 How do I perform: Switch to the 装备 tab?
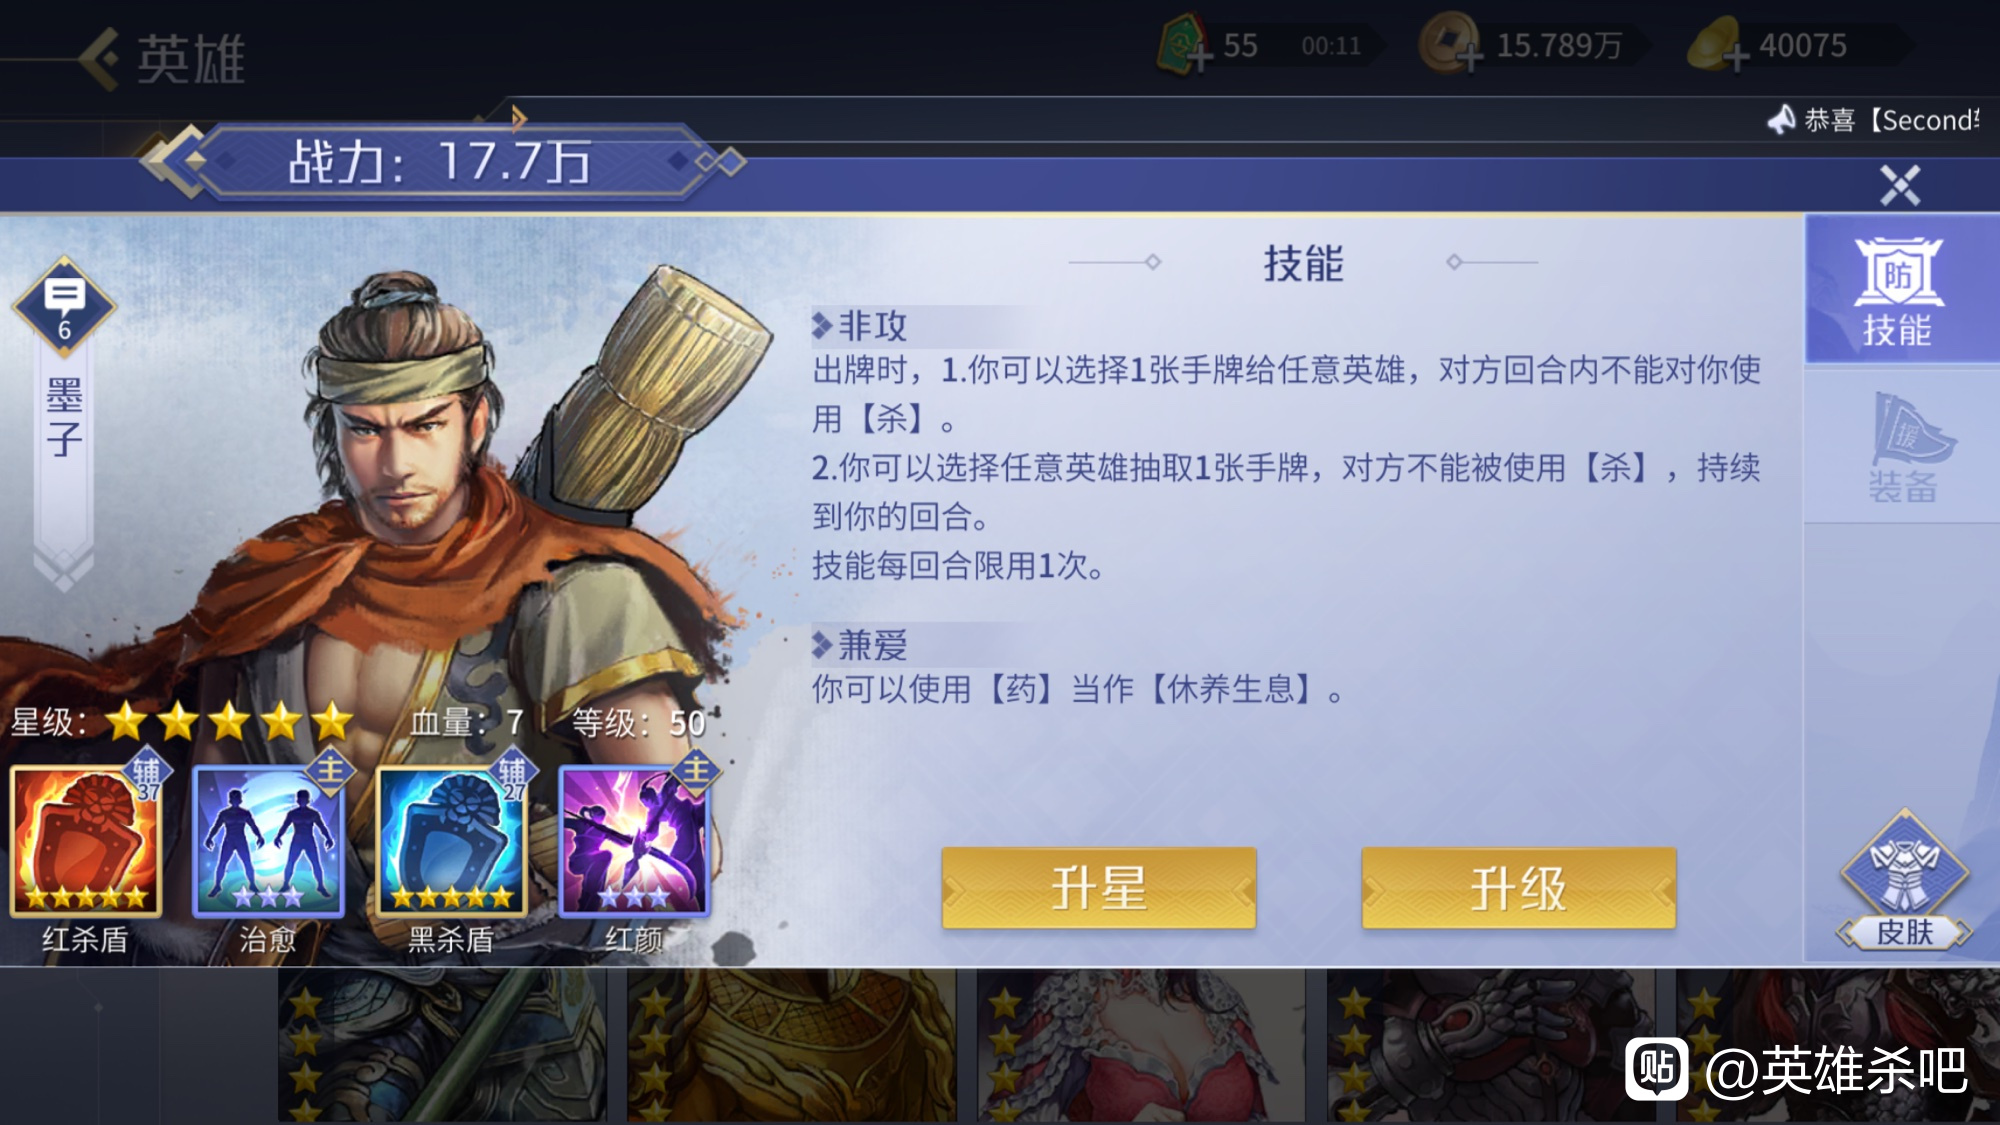point(1902,447)
